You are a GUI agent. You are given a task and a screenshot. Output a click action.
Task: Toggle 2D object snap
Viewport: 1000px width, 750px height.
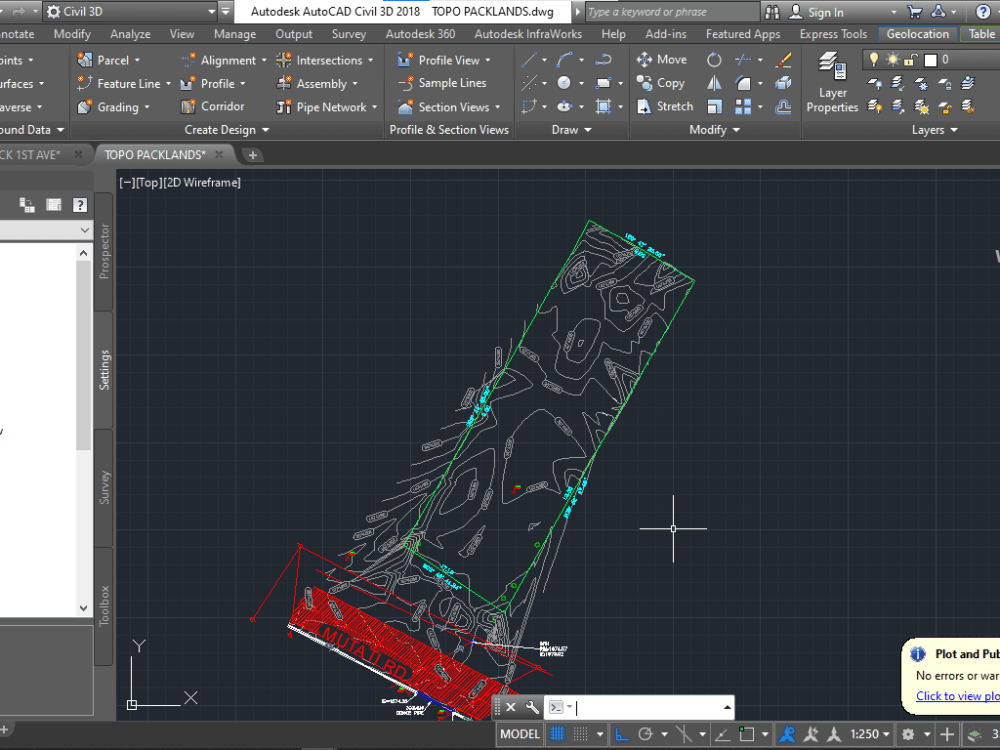(x=746, y=734)
